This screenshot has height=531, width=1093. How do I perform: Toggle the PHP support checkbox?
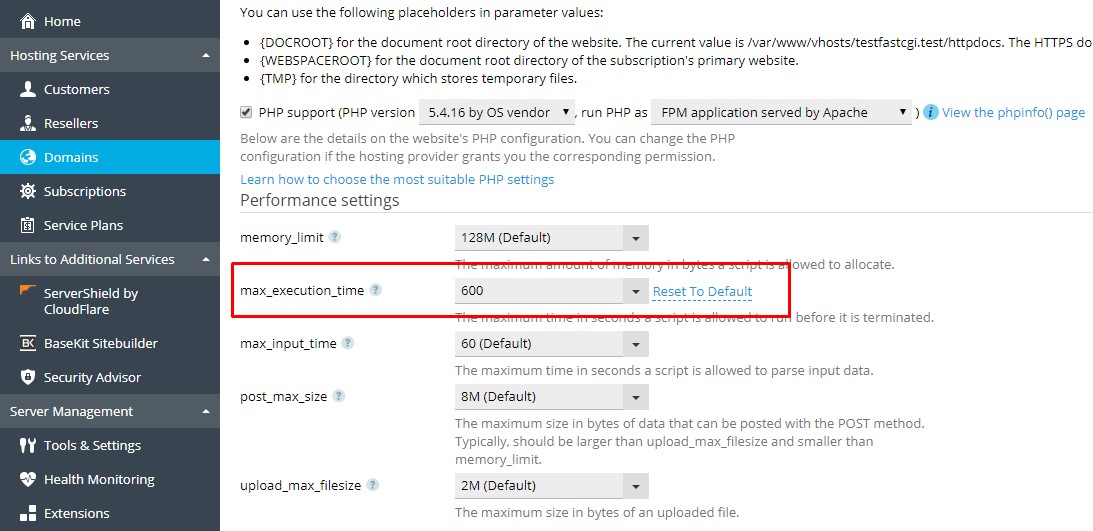click(247, 112)
